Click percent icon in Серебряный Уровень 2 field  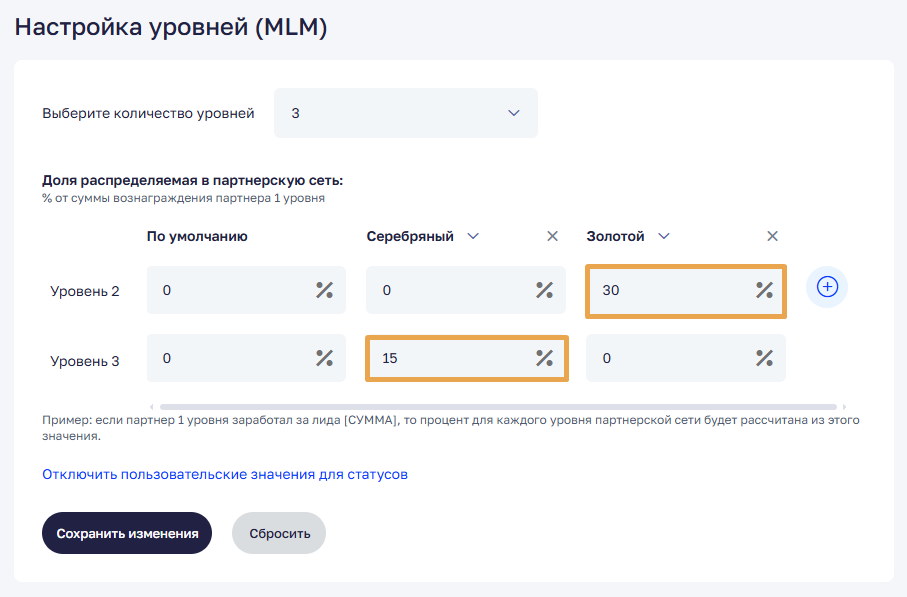544,291
